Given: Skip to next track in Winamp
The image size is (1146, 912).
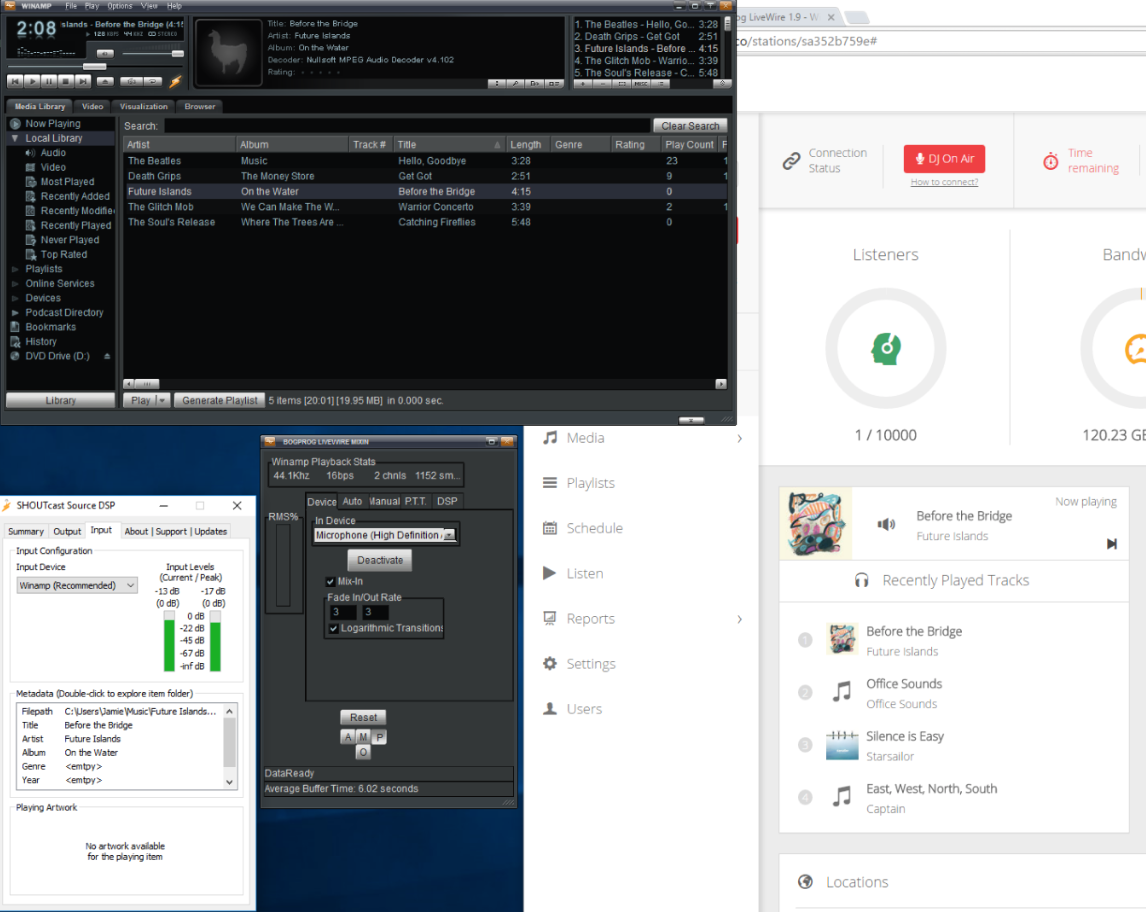Looking at the screenshot, I should click(x=83, y=81).
